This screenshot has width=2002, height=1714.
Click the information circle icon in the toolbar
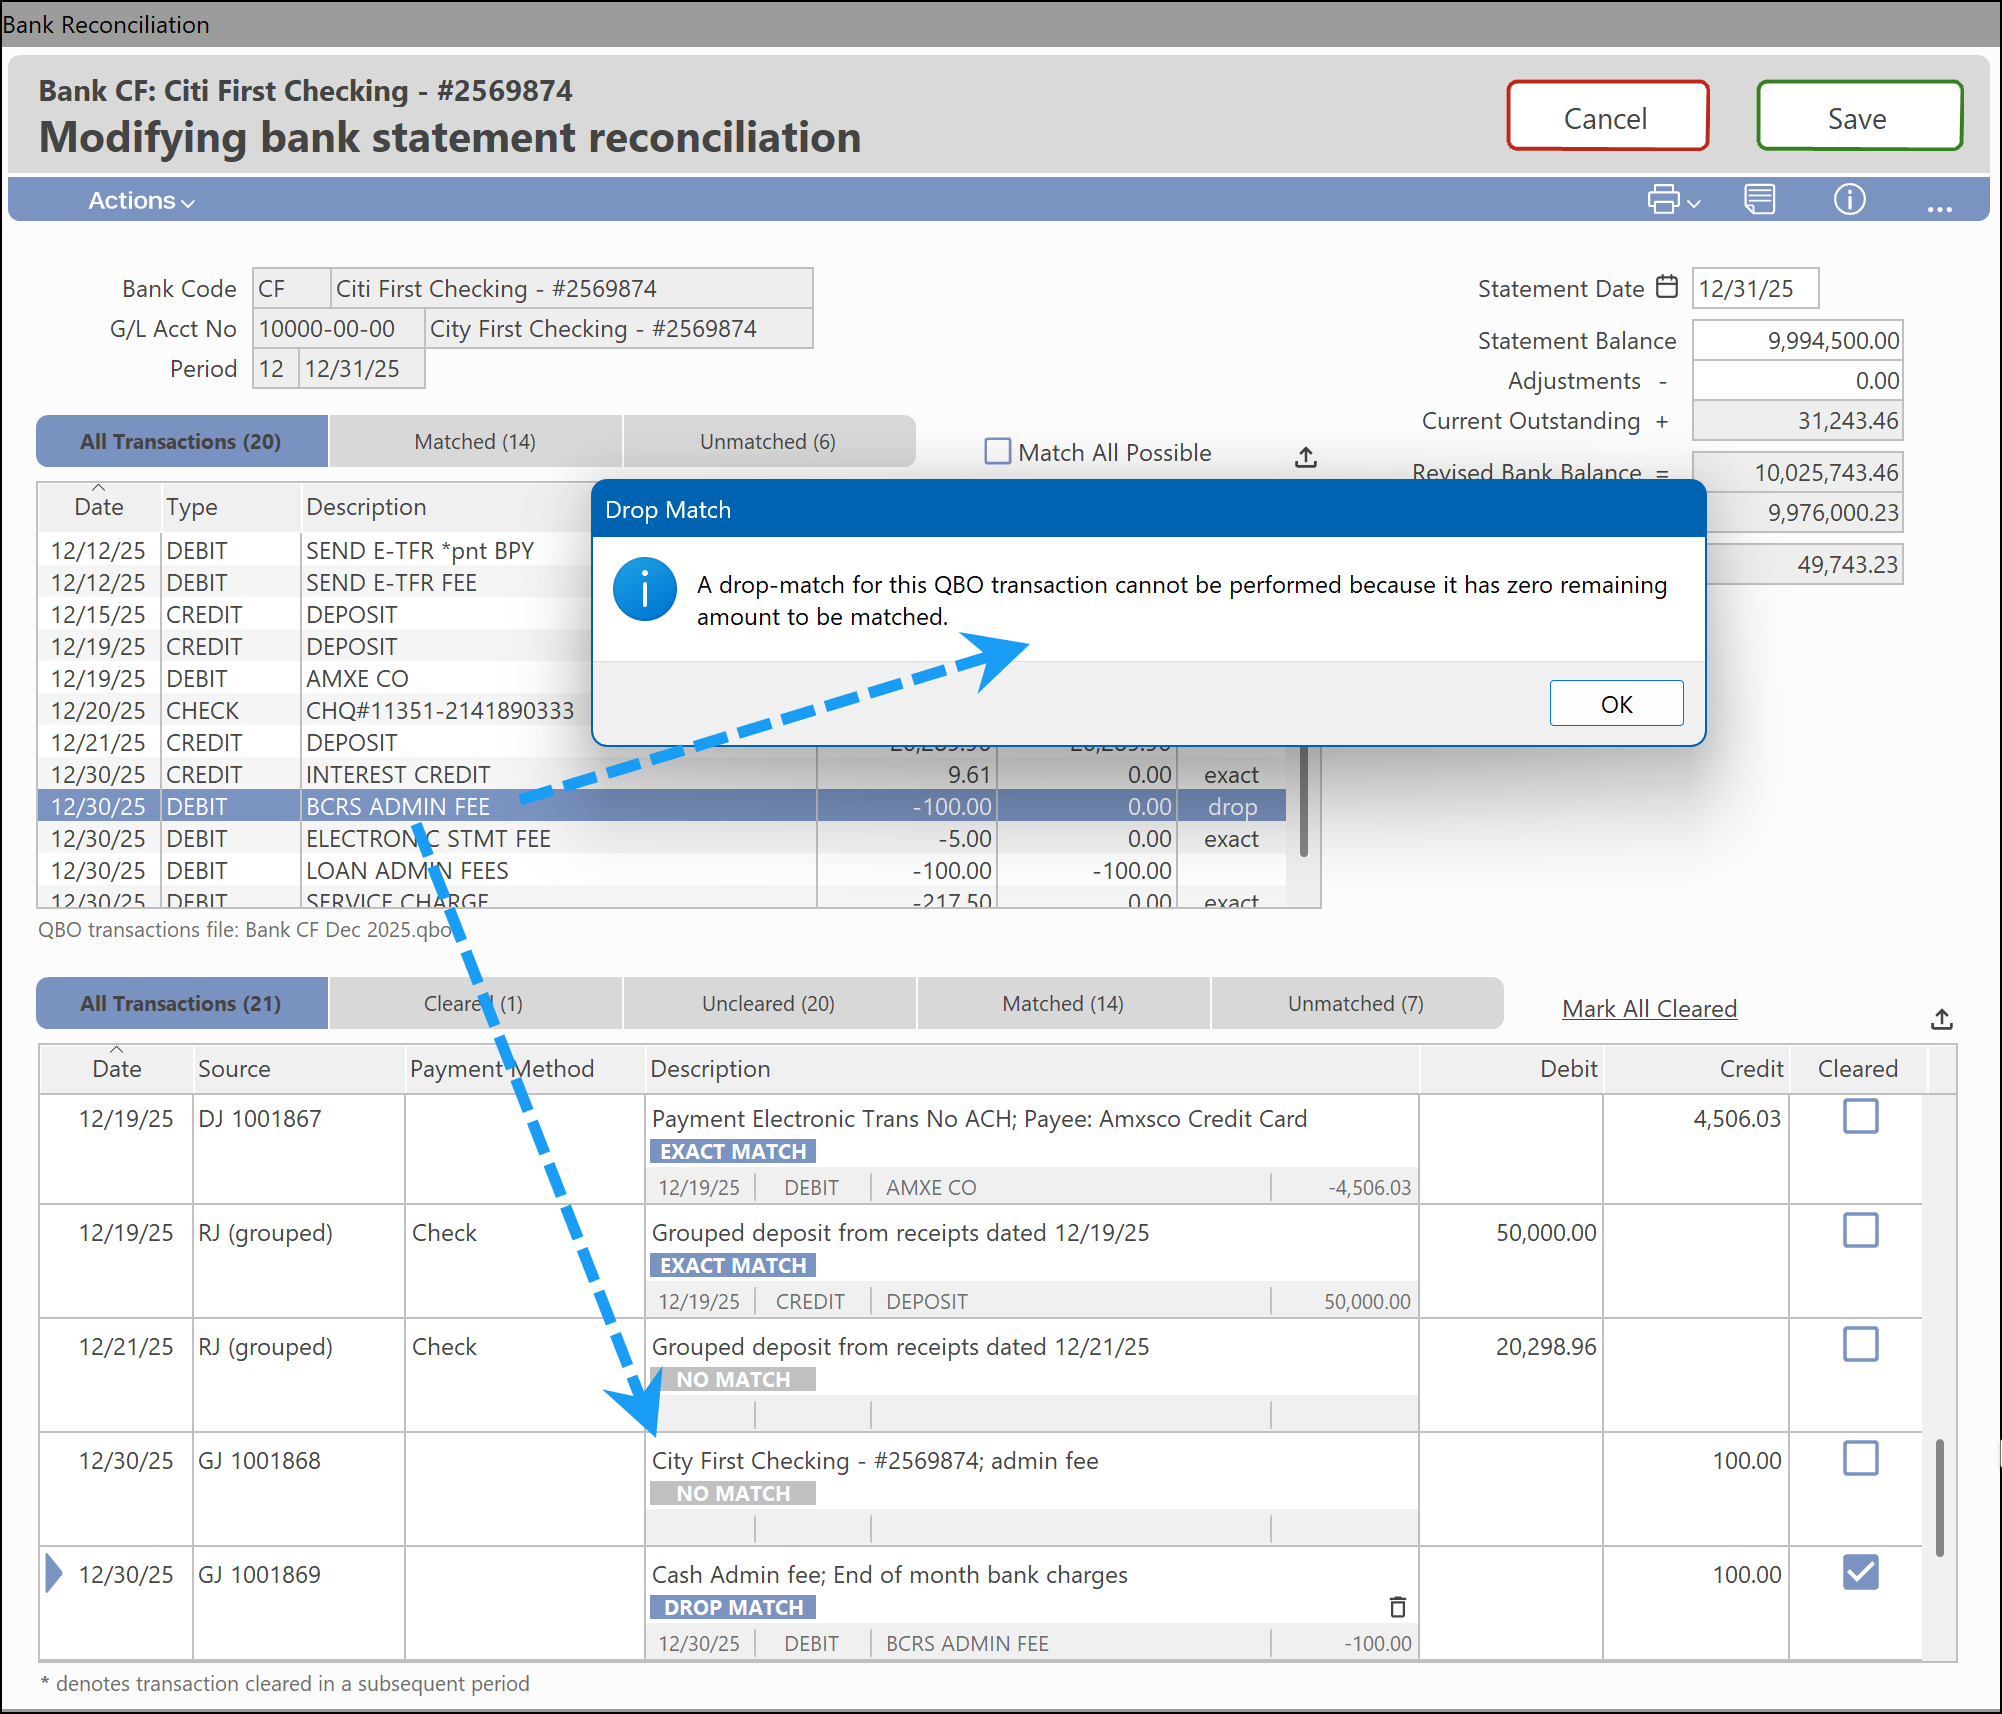[x=1849, y=199]
